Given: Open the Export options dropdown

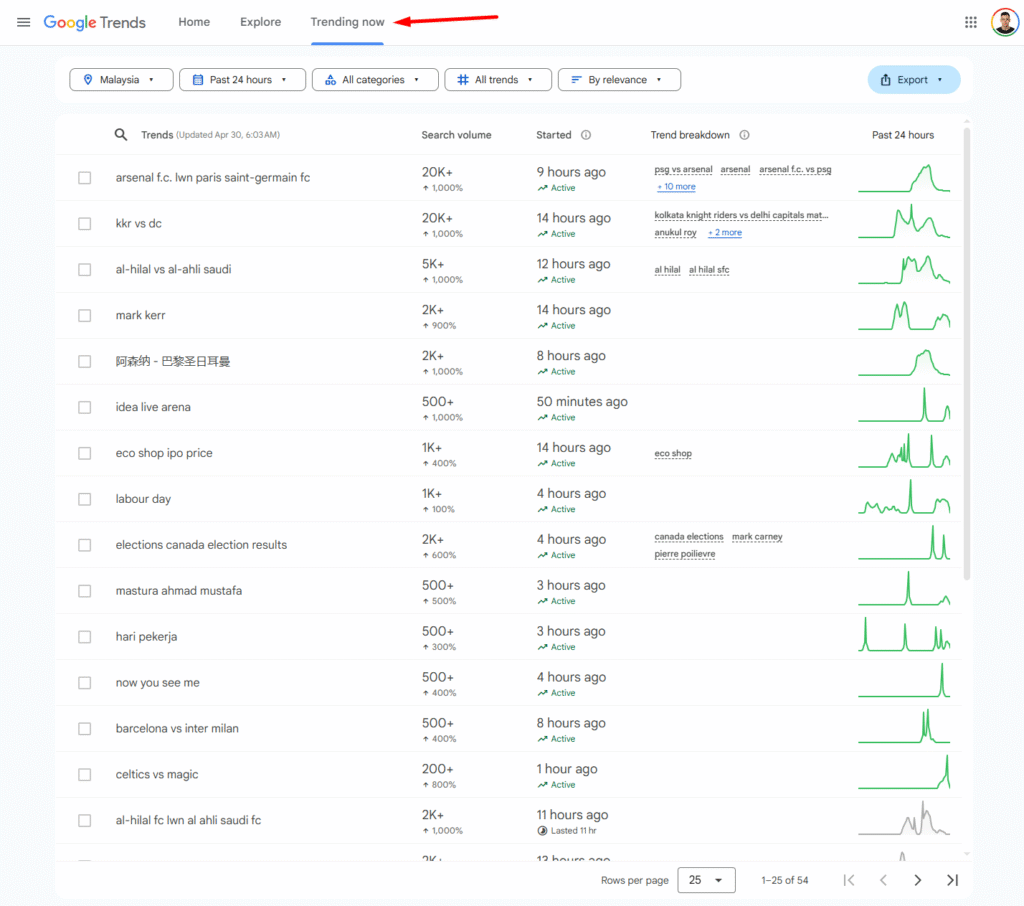Looking at the screenshot, I should coord(914,80).
